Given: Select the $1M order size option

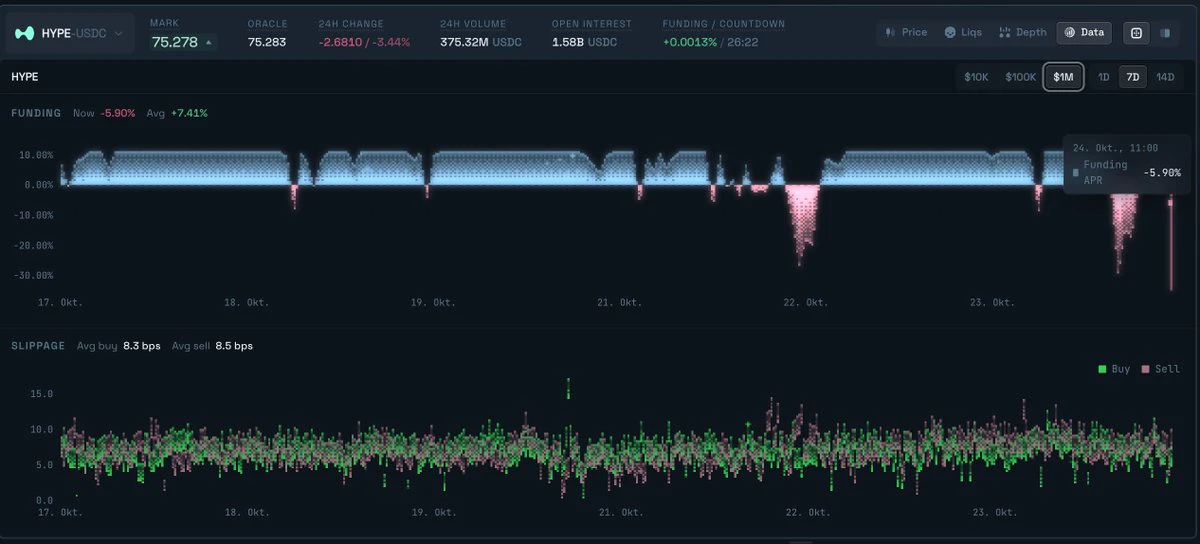Looking at the screenshot, I should point(1063,77).
